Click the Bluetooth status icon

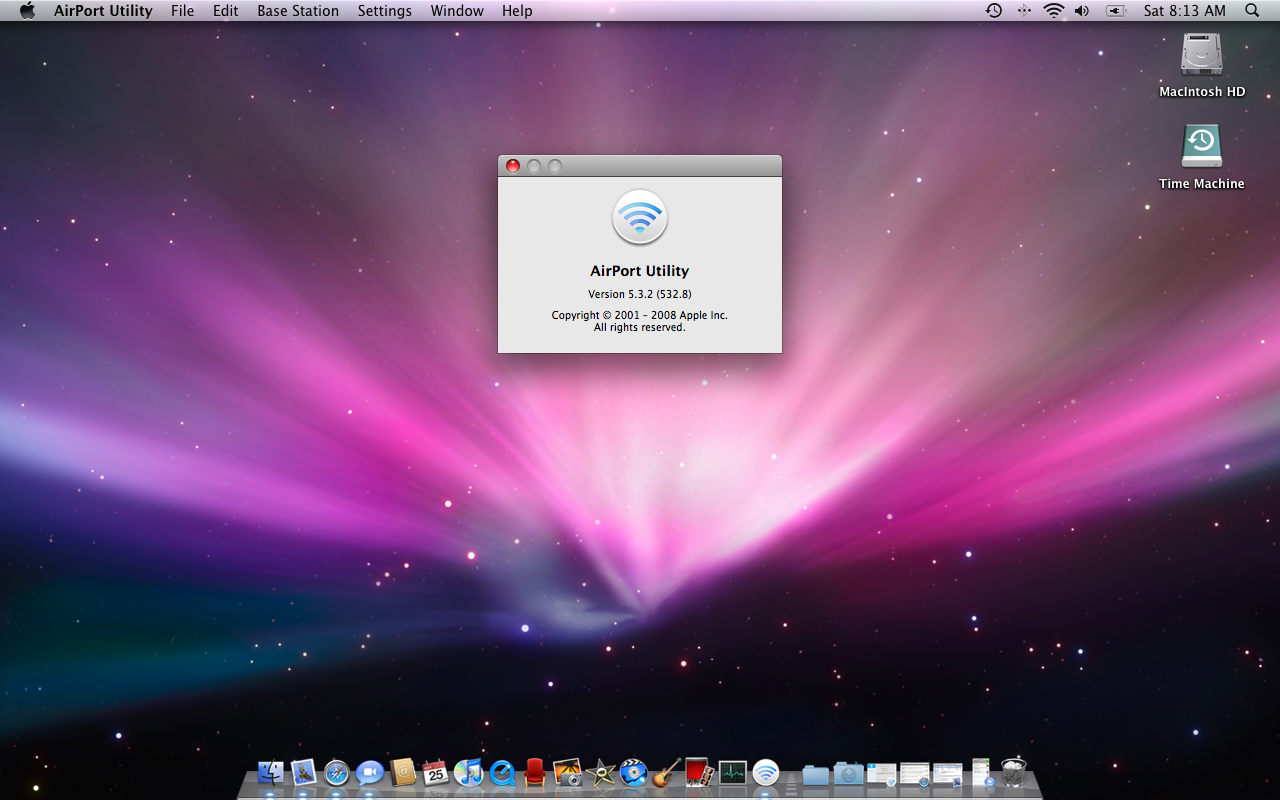1024,11
